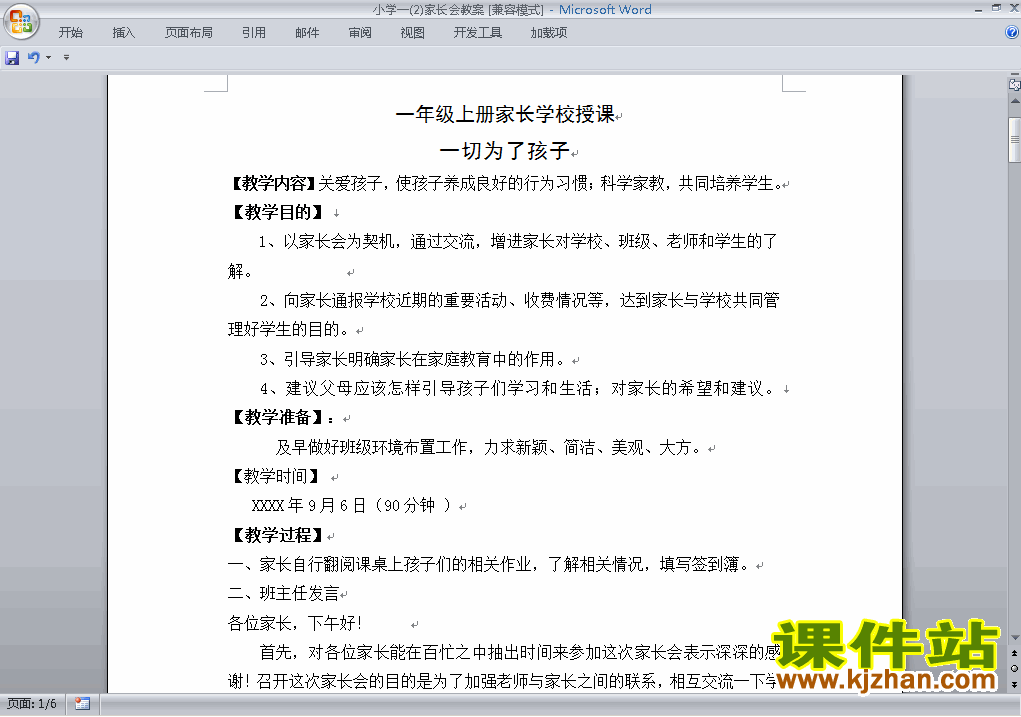
Task: Click the line 各位家长，下午好!
Action: coord(295,623)
